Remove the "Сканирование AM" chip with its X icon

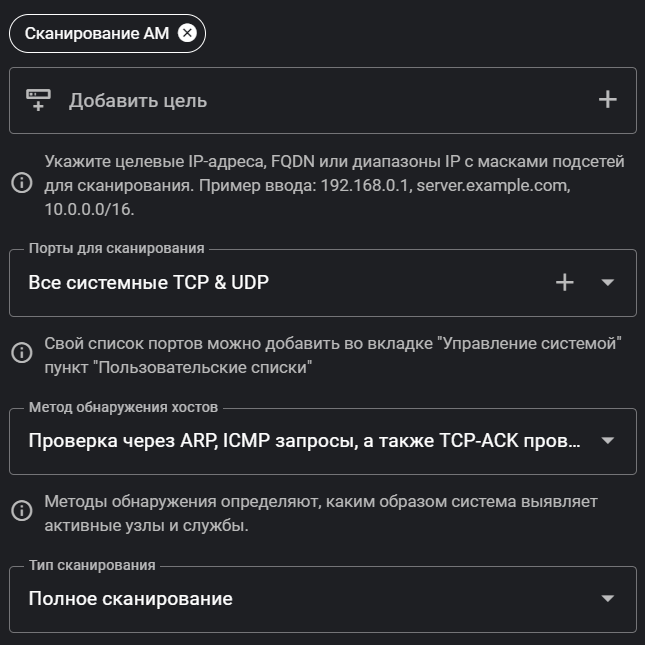pyautogui.click(x=187, y=33)
